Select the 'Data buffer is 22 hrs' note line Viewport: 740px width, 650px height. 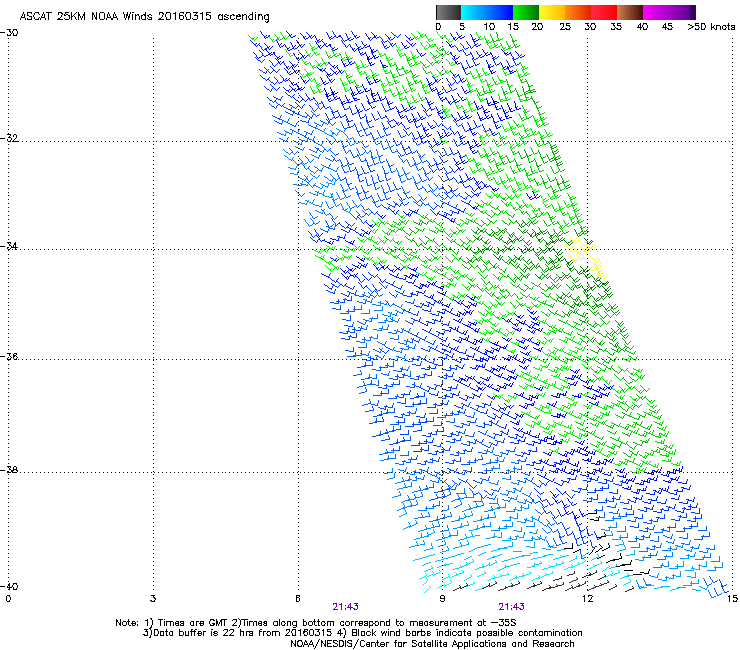click(x=362, y=633)
